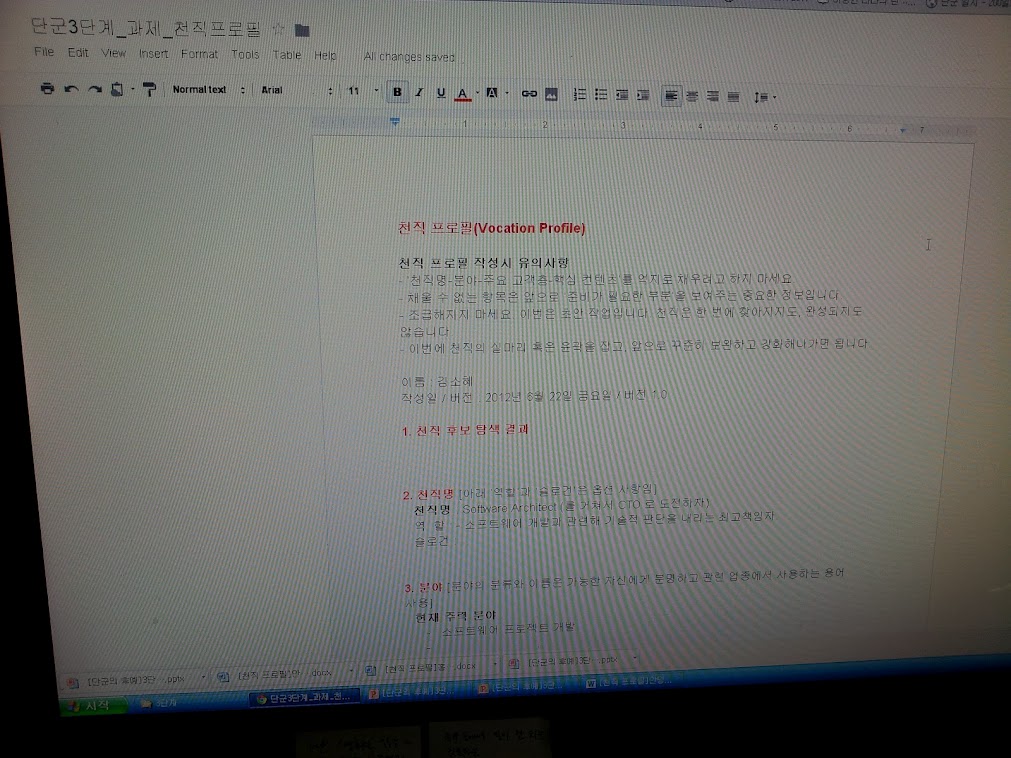This screenshot has width=1011, height=758.
Task: Open the text color picker
Action: (463, 93)
